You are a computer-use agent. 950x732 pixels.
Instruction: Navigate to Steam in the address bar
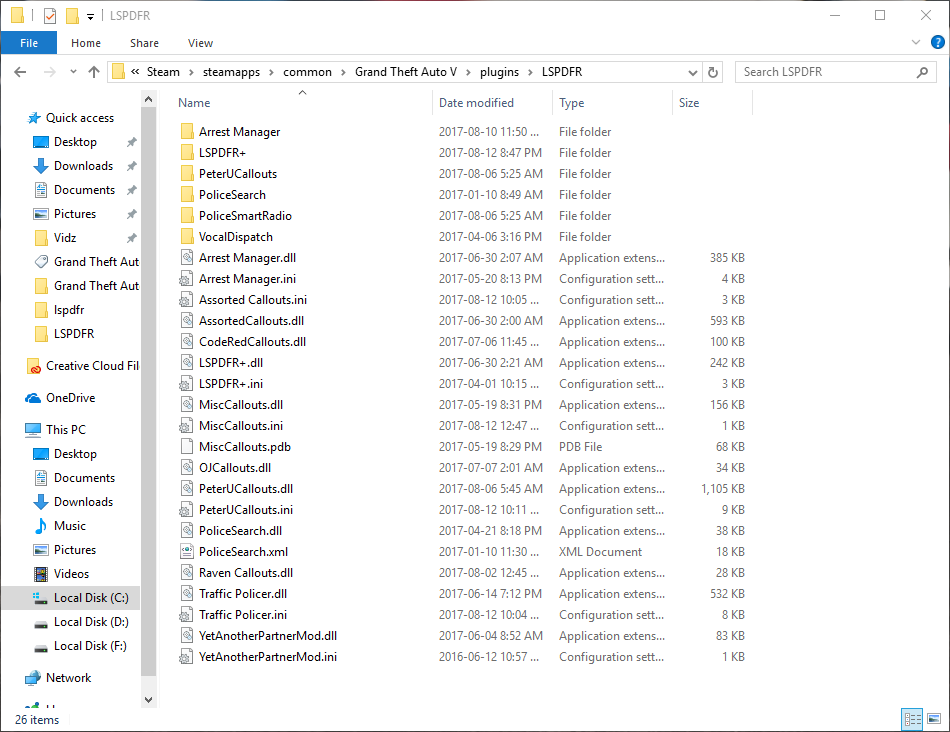[x=163, y=72]
